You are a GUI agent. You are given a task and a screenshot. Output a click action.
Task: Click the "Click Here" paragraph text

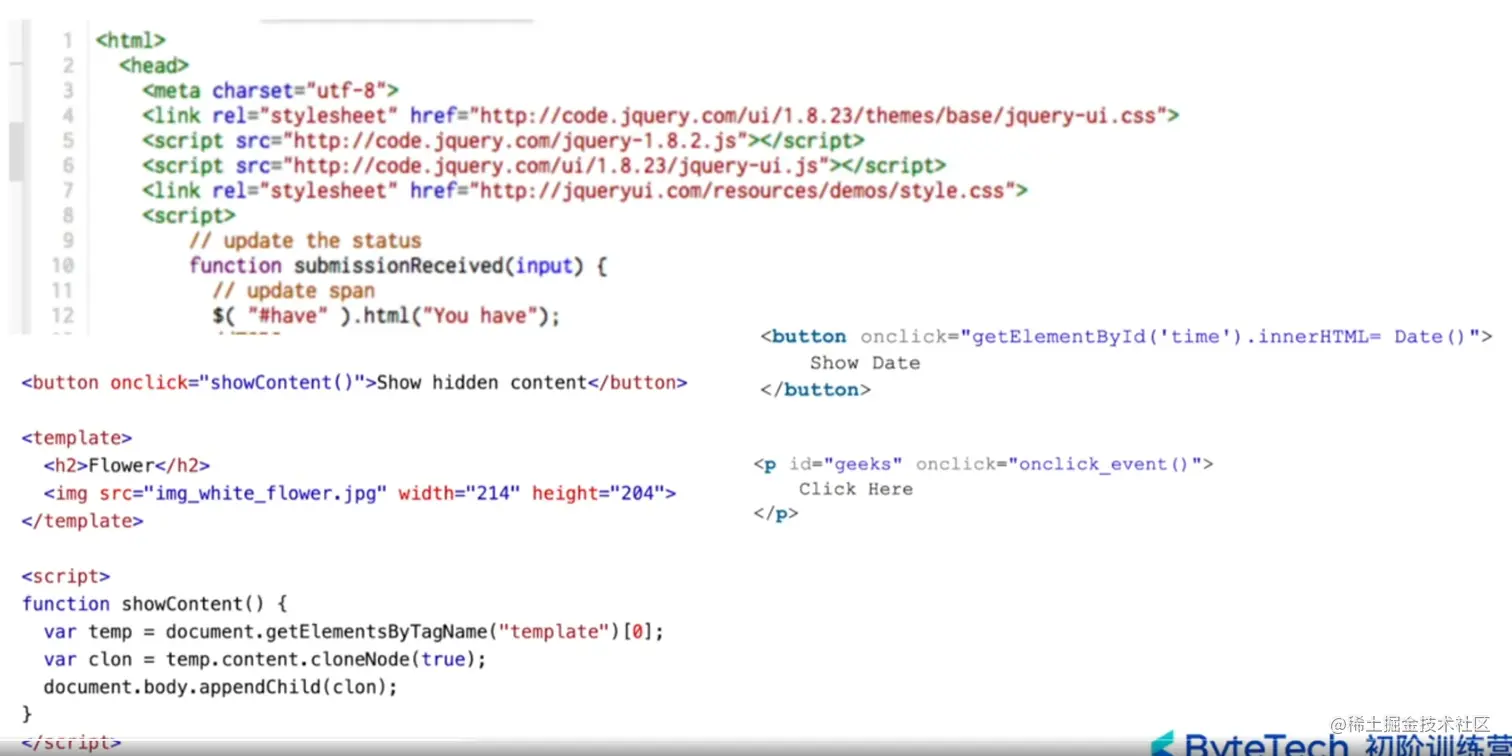856,489
